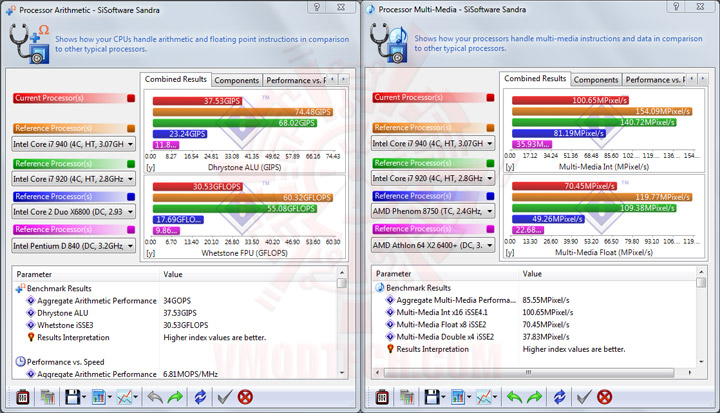Select Multi-Media Float x8 iSSE2 row
Viewport: 720px width, 413px height.
point(534,325)
